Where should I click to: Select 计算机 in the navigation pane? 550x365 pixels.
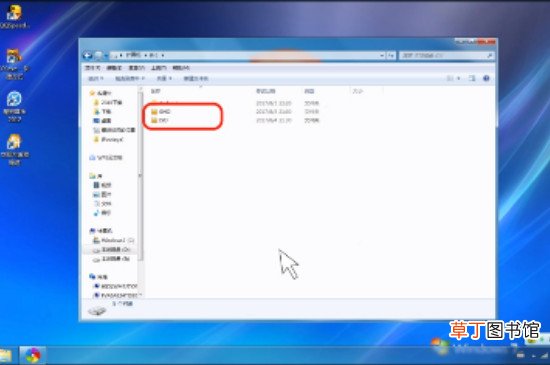101,230
